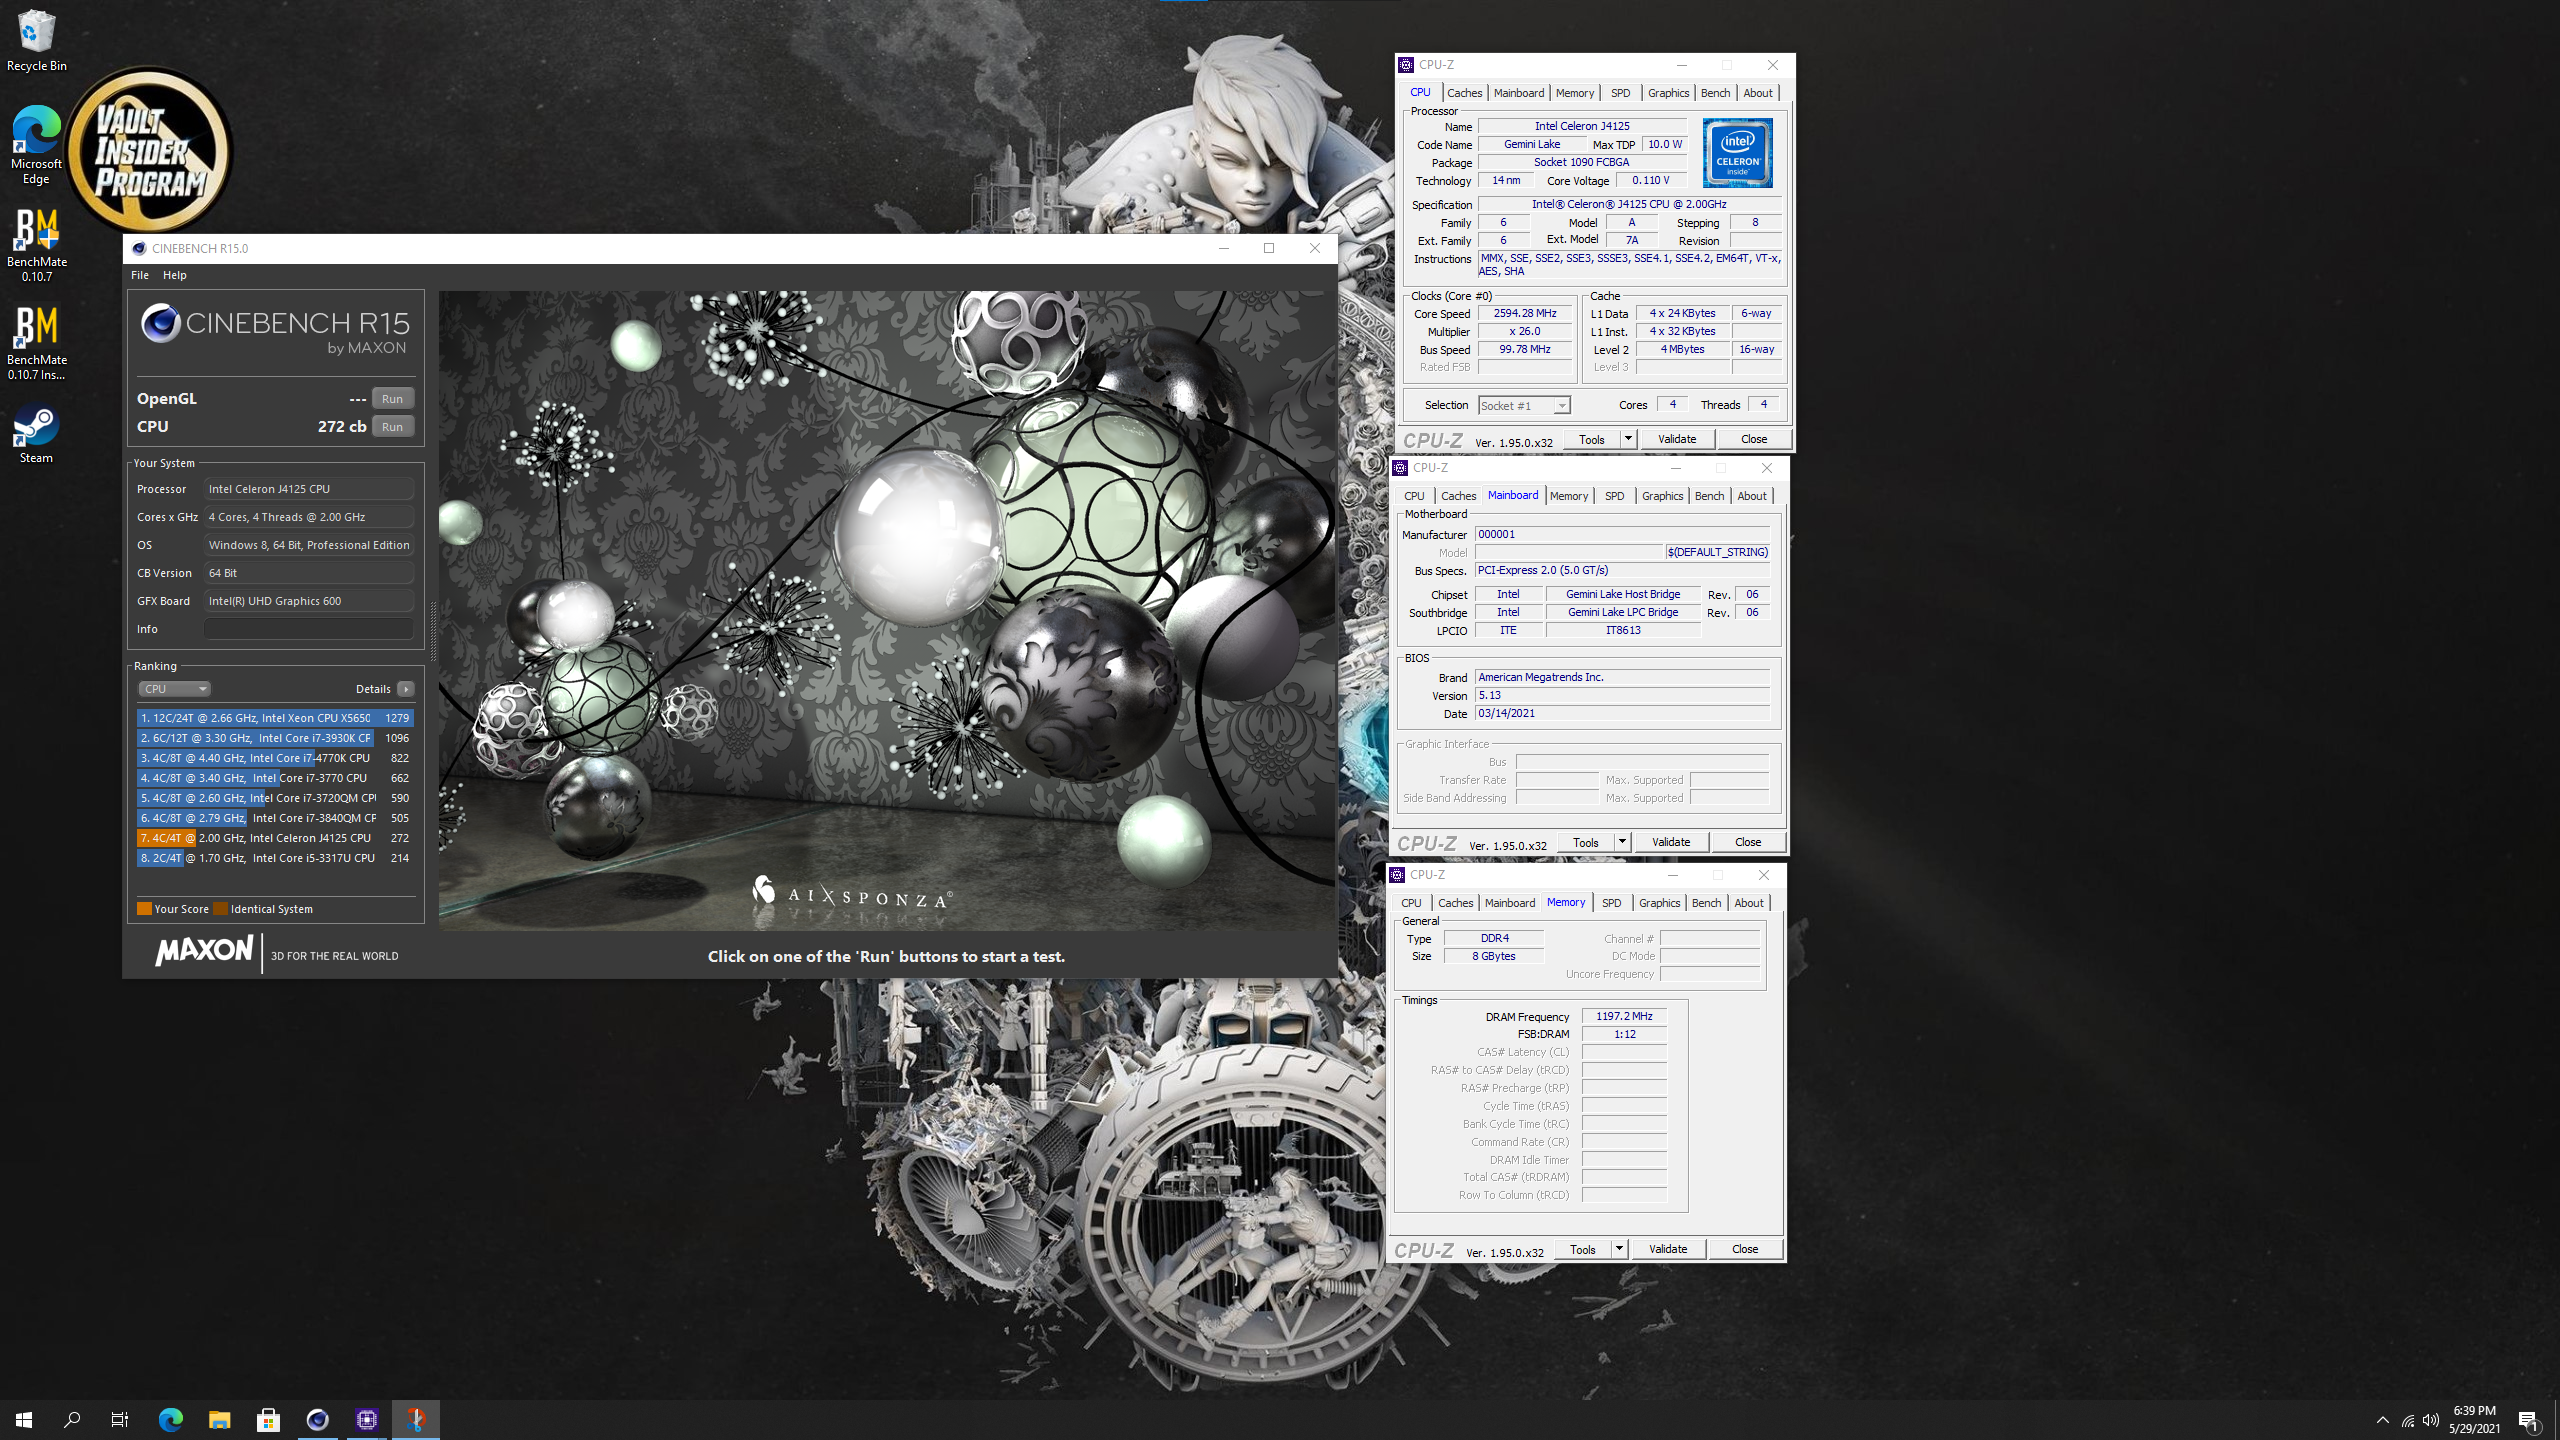Viewport: 2560px width, 1440px height.
Task: Open volume control in the tray
Action: (x=2431, y=1420)
